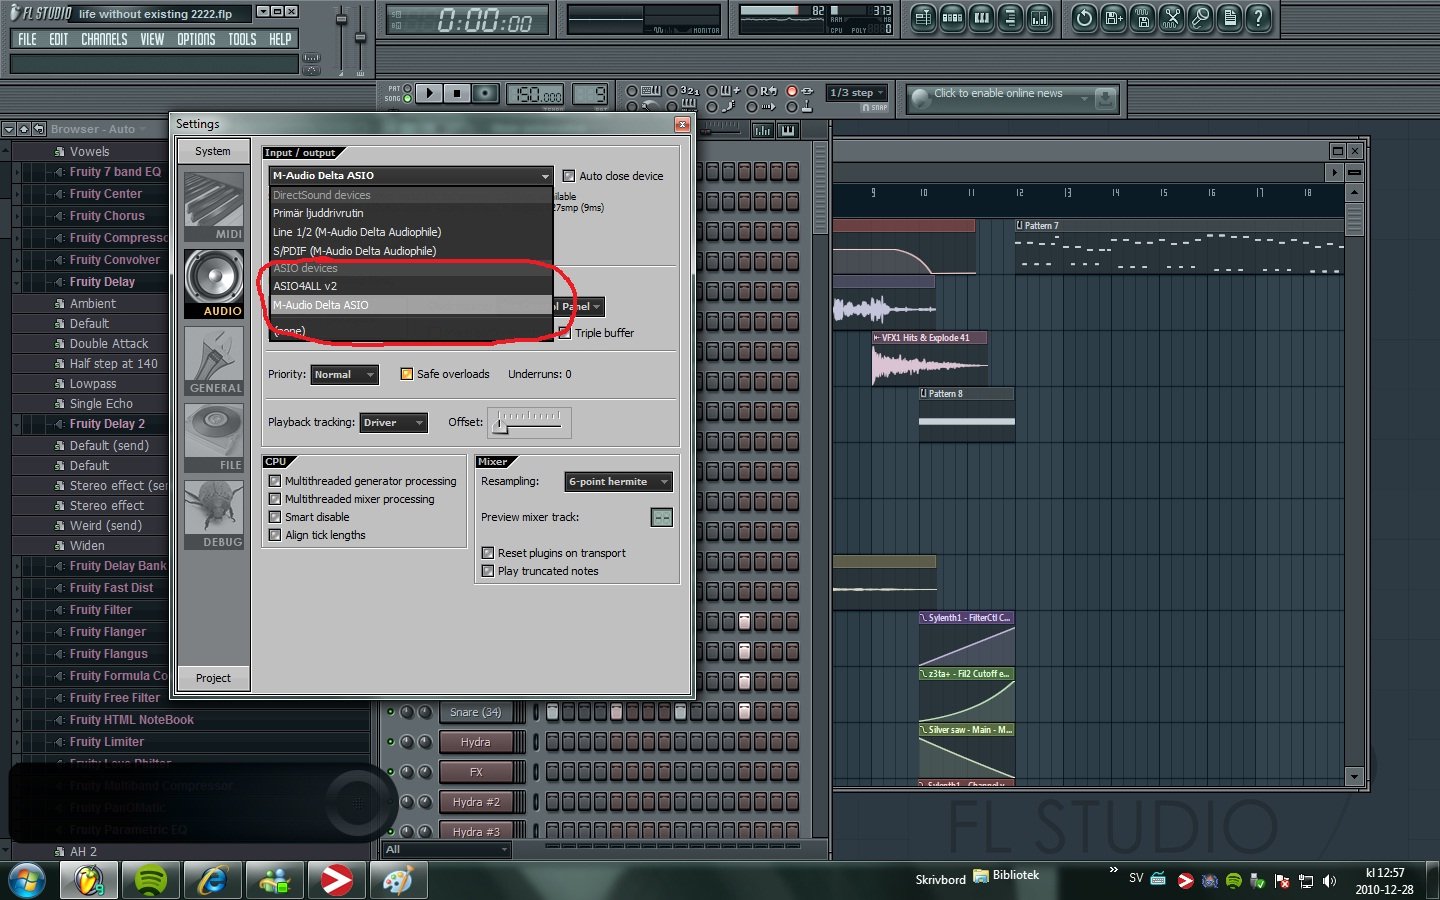The width and height of the screenshot is (1440, 900).
Task: Start playback with the play button
Action: tap(429, 93)
